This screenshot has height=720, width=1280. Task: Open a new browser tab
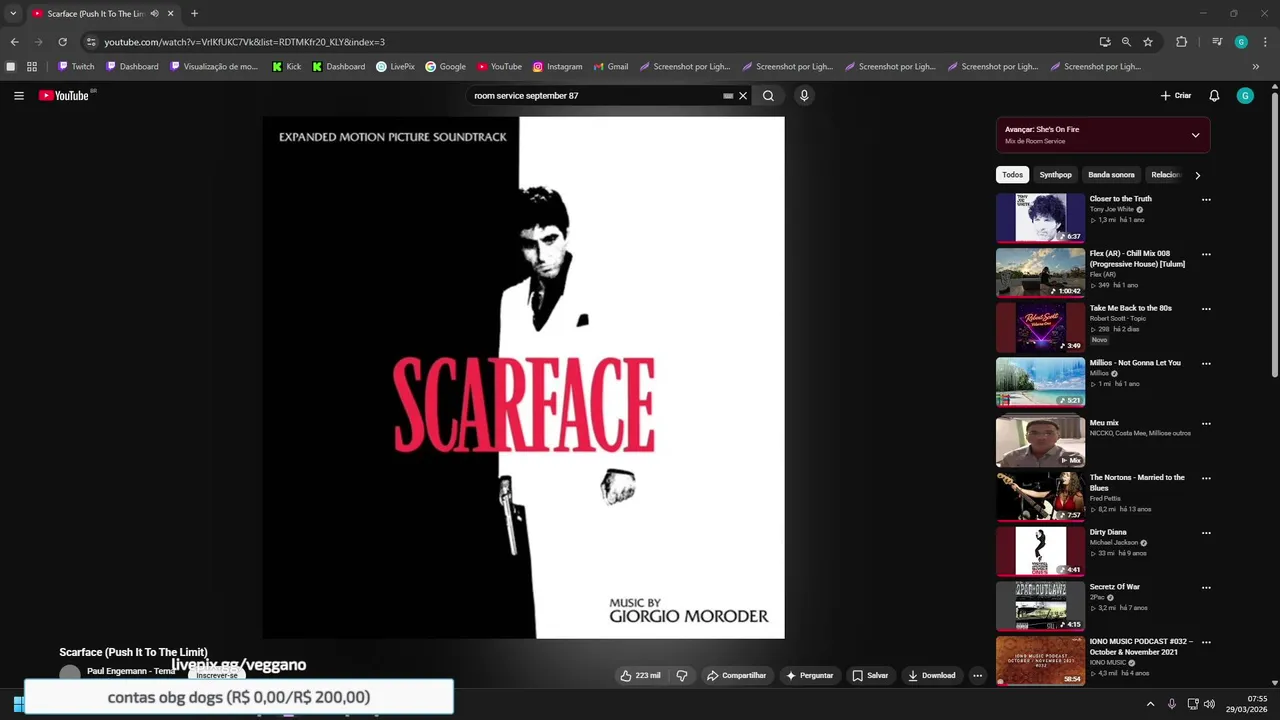[194, 14]
